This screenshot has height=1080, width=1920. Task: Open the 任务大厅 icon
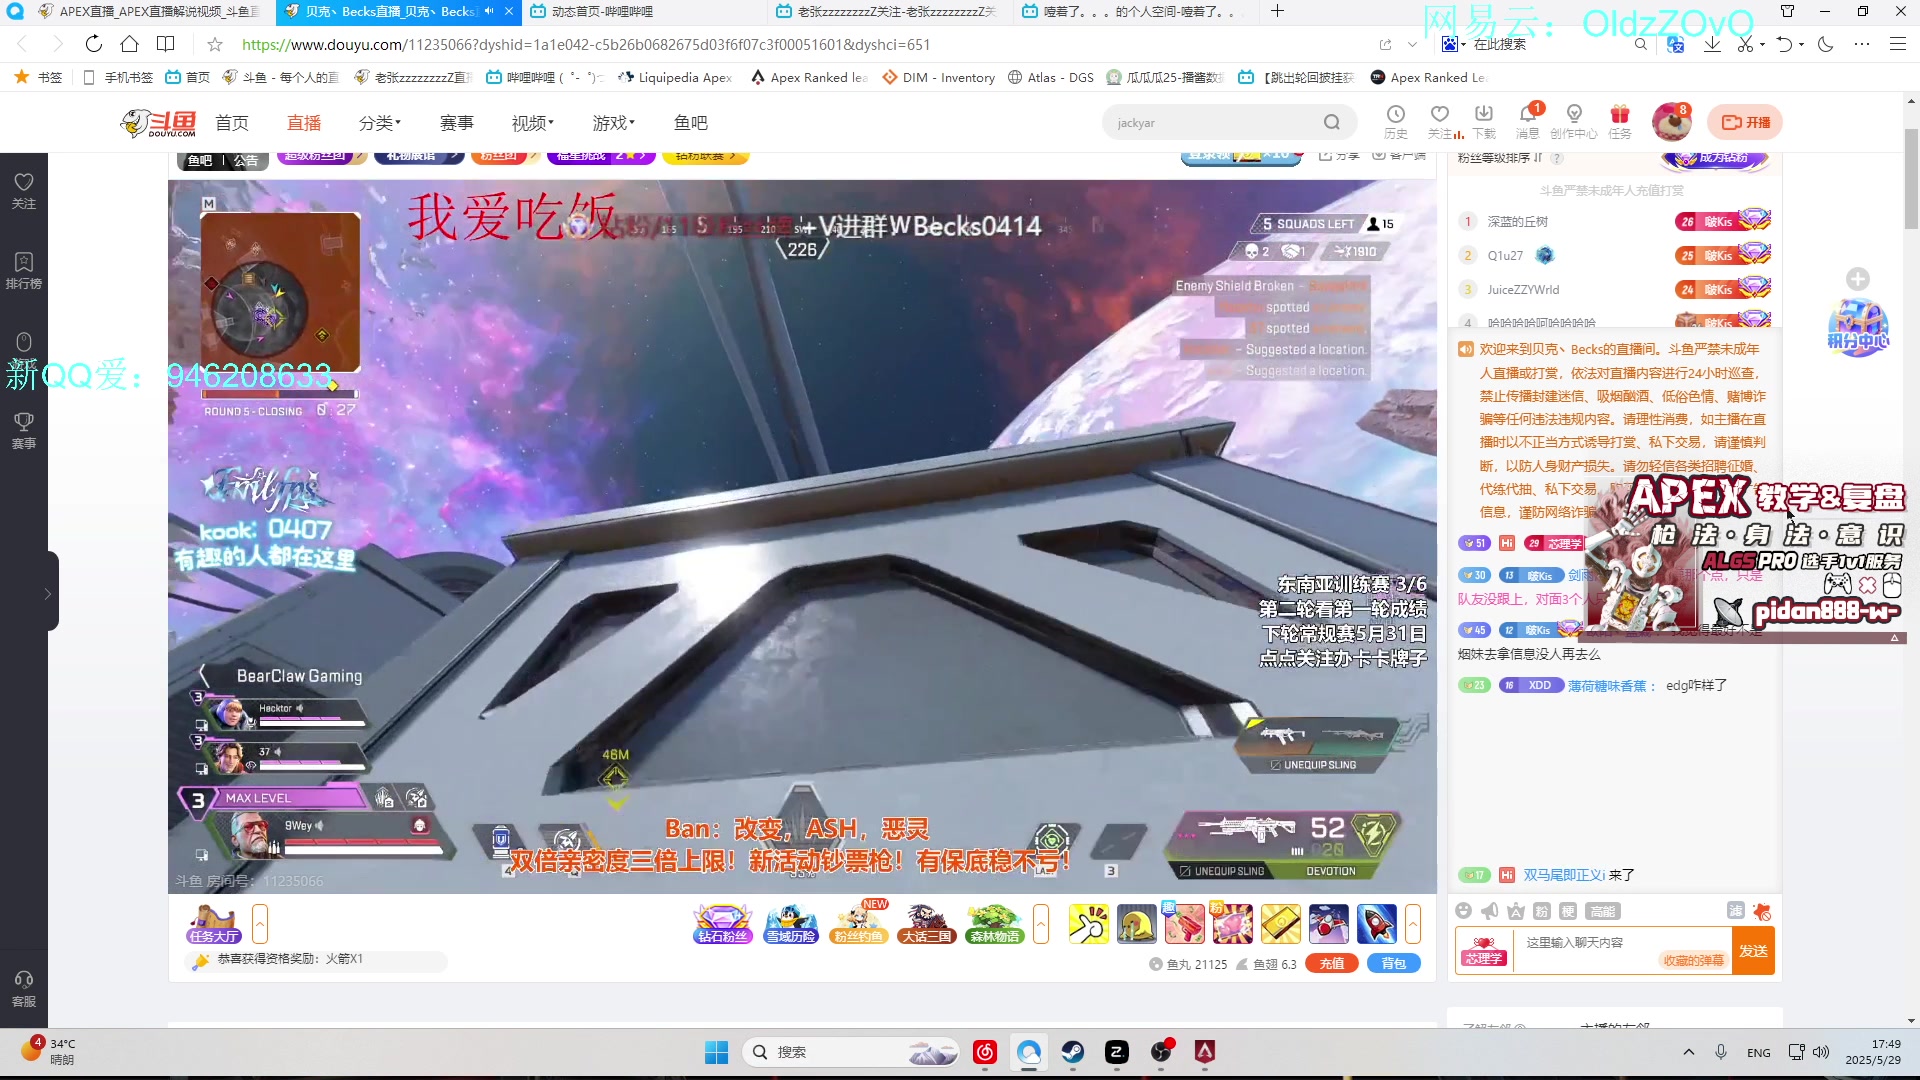point(214,924)
